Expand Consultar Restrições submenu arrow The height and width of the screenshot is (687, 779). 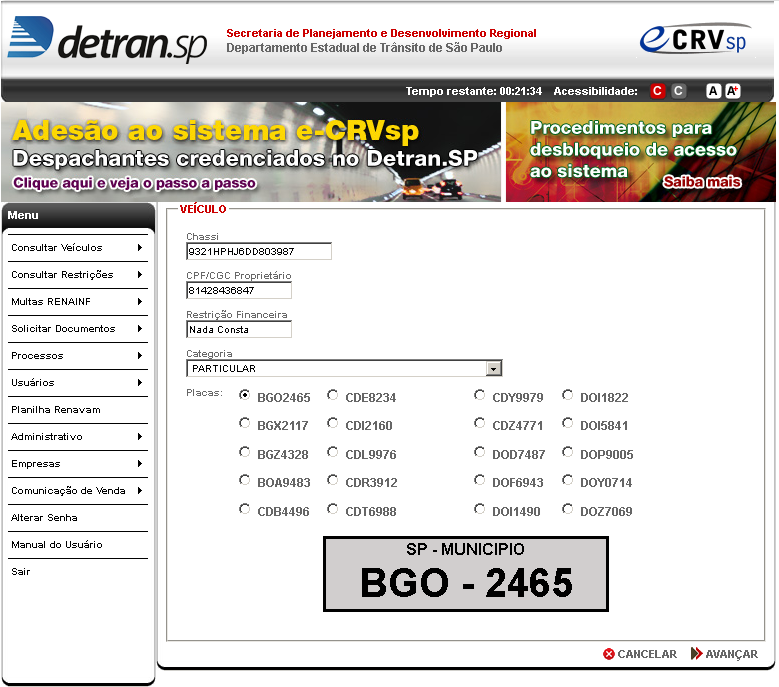(140, 274)
